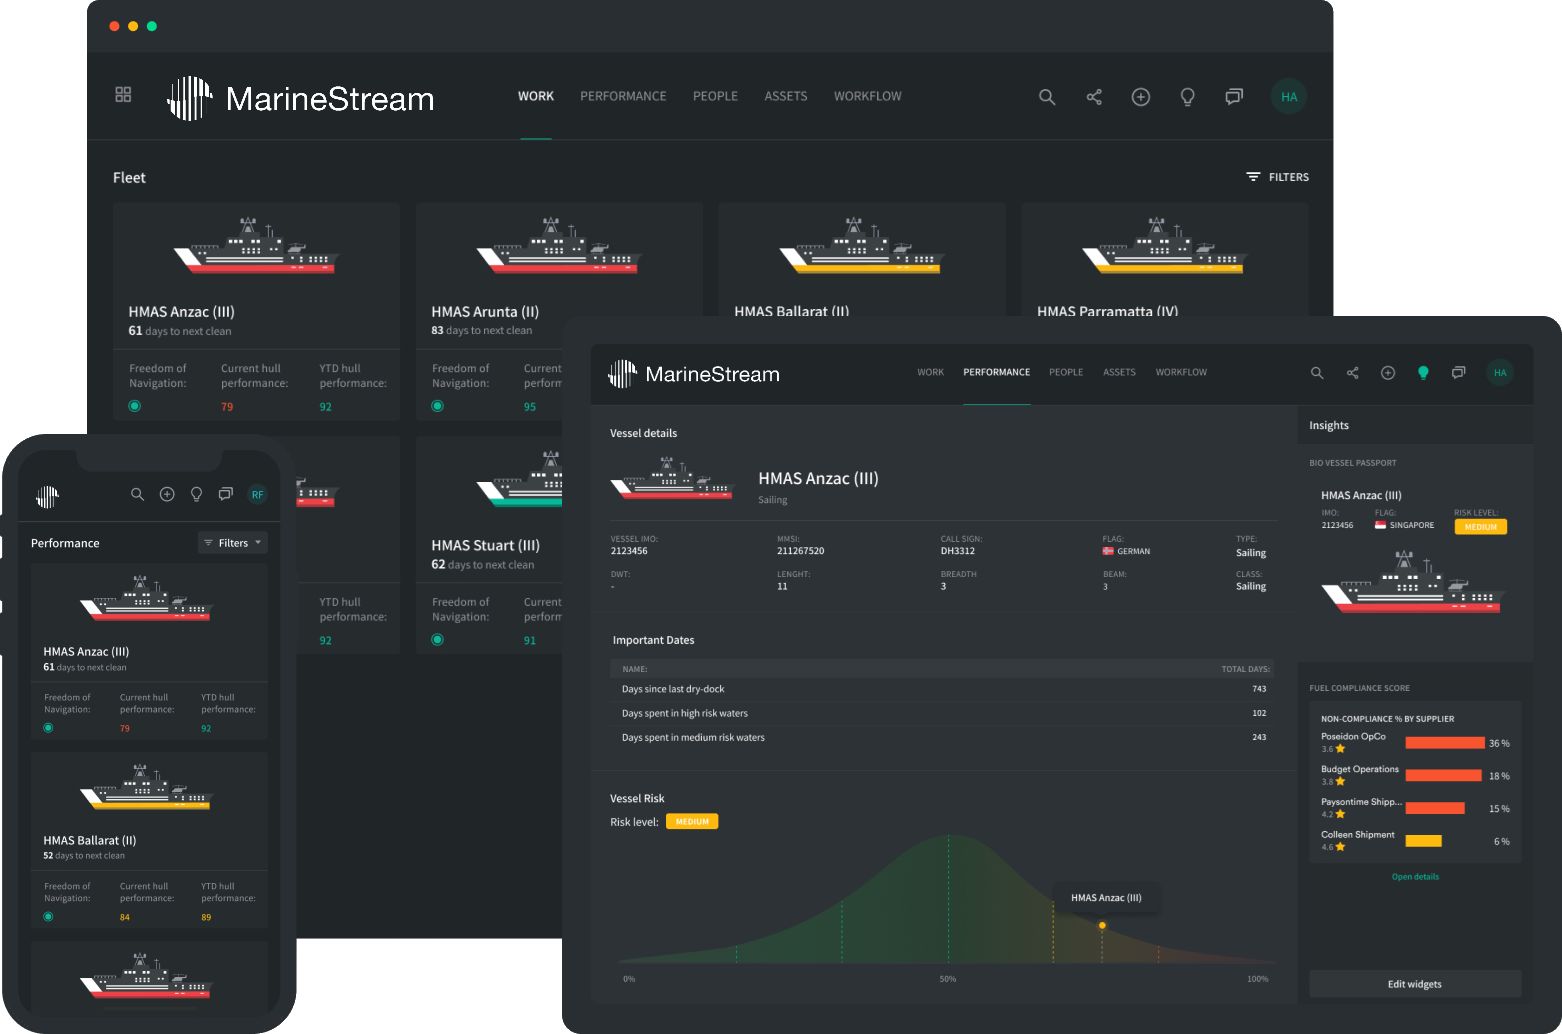
Task: Open FILTERS on the Fleet view
Action: point(1277,176)
